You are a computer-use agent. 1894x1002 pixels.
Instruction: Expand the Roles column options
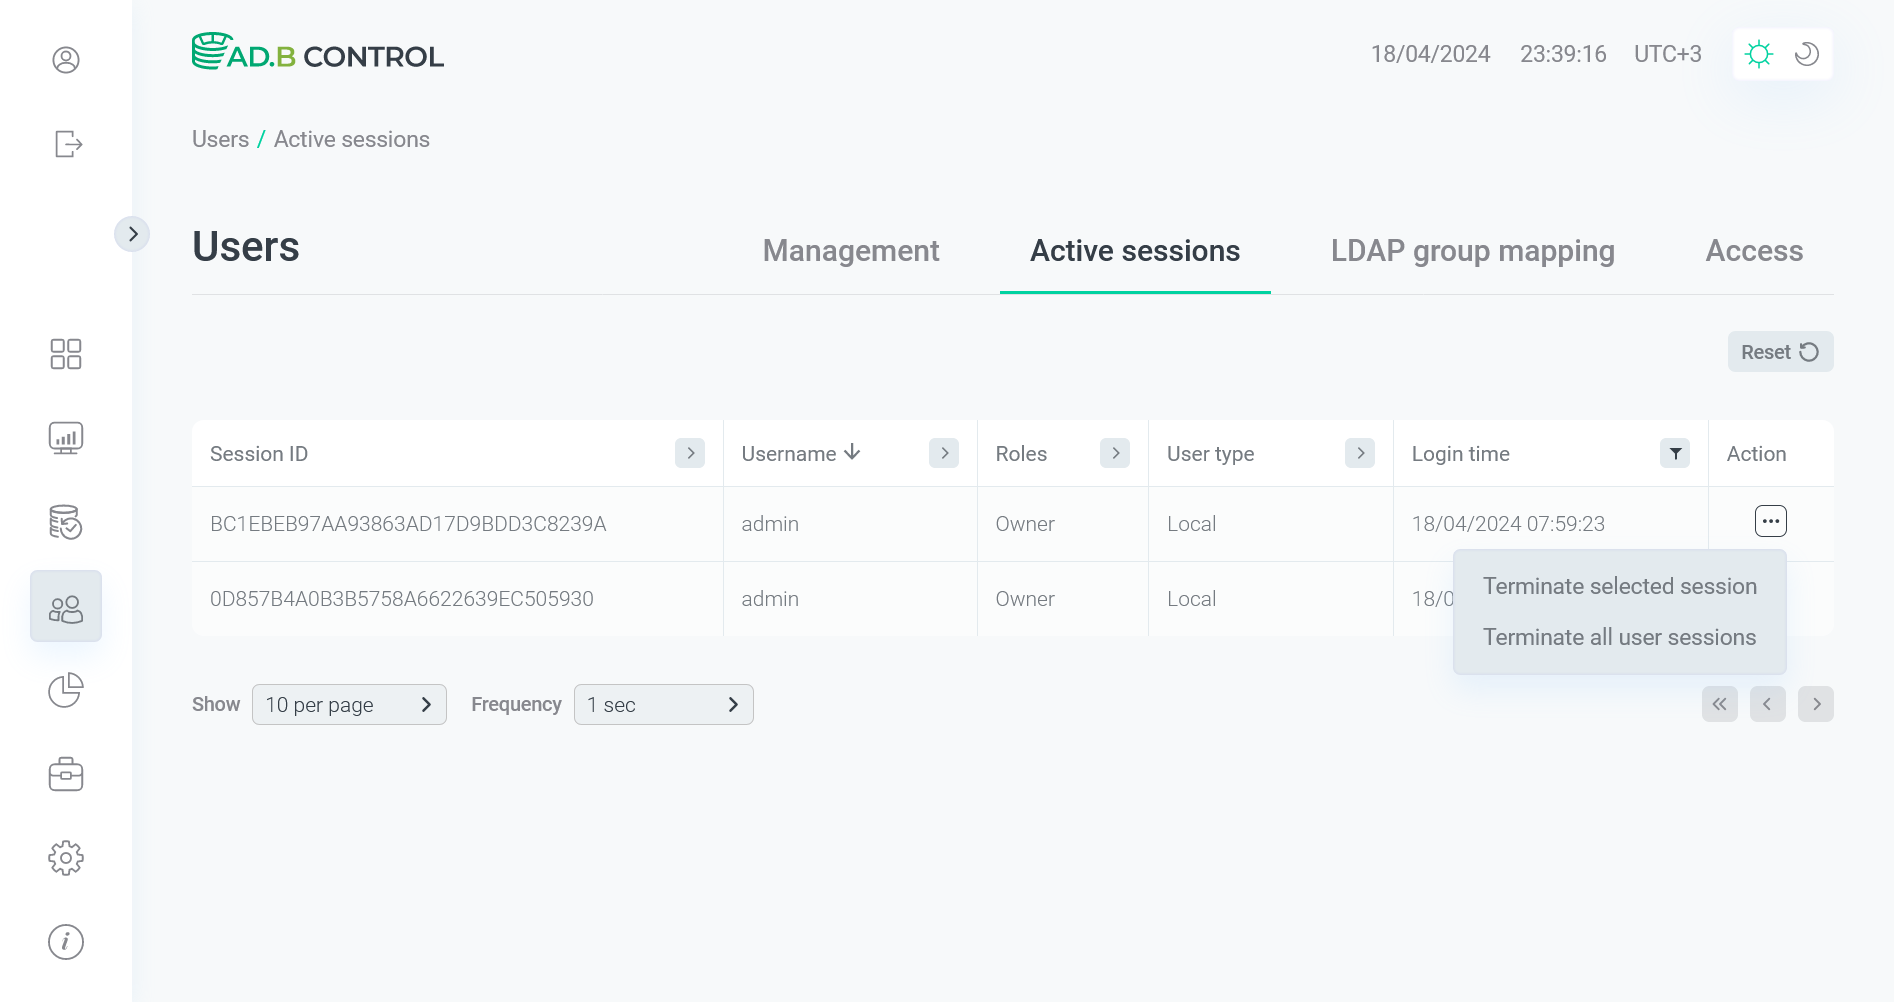point(1115,453)
